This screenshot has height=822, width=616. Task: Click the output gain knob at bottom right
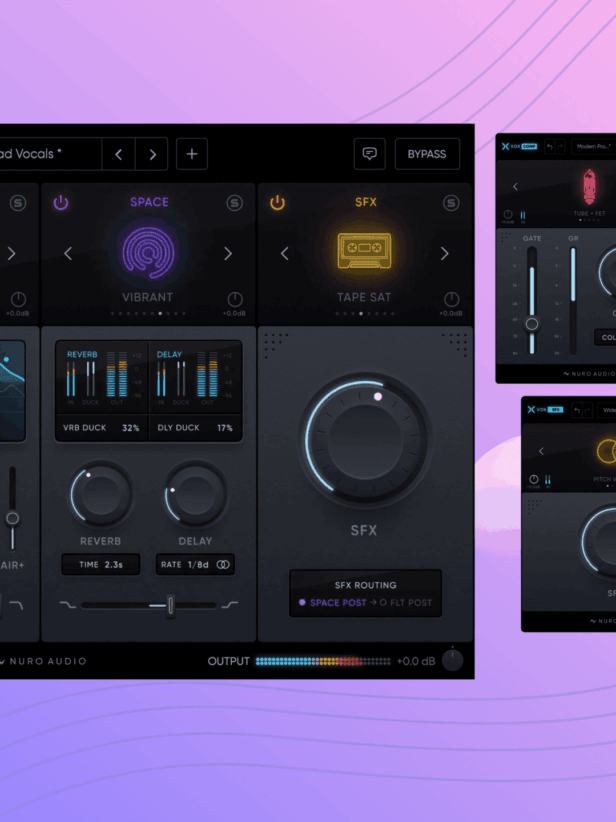(x=452, y=661)
